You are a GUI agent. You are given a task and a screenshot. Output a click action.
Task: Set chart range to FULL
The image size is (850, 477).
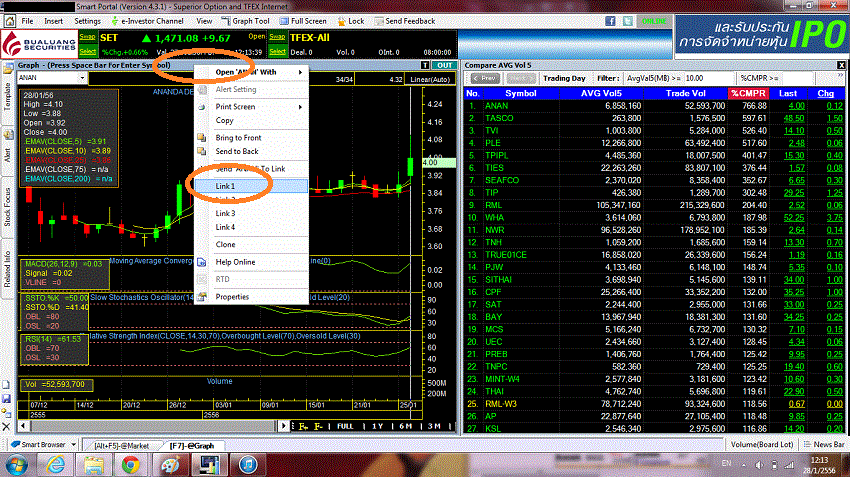(x=345, y=426)
